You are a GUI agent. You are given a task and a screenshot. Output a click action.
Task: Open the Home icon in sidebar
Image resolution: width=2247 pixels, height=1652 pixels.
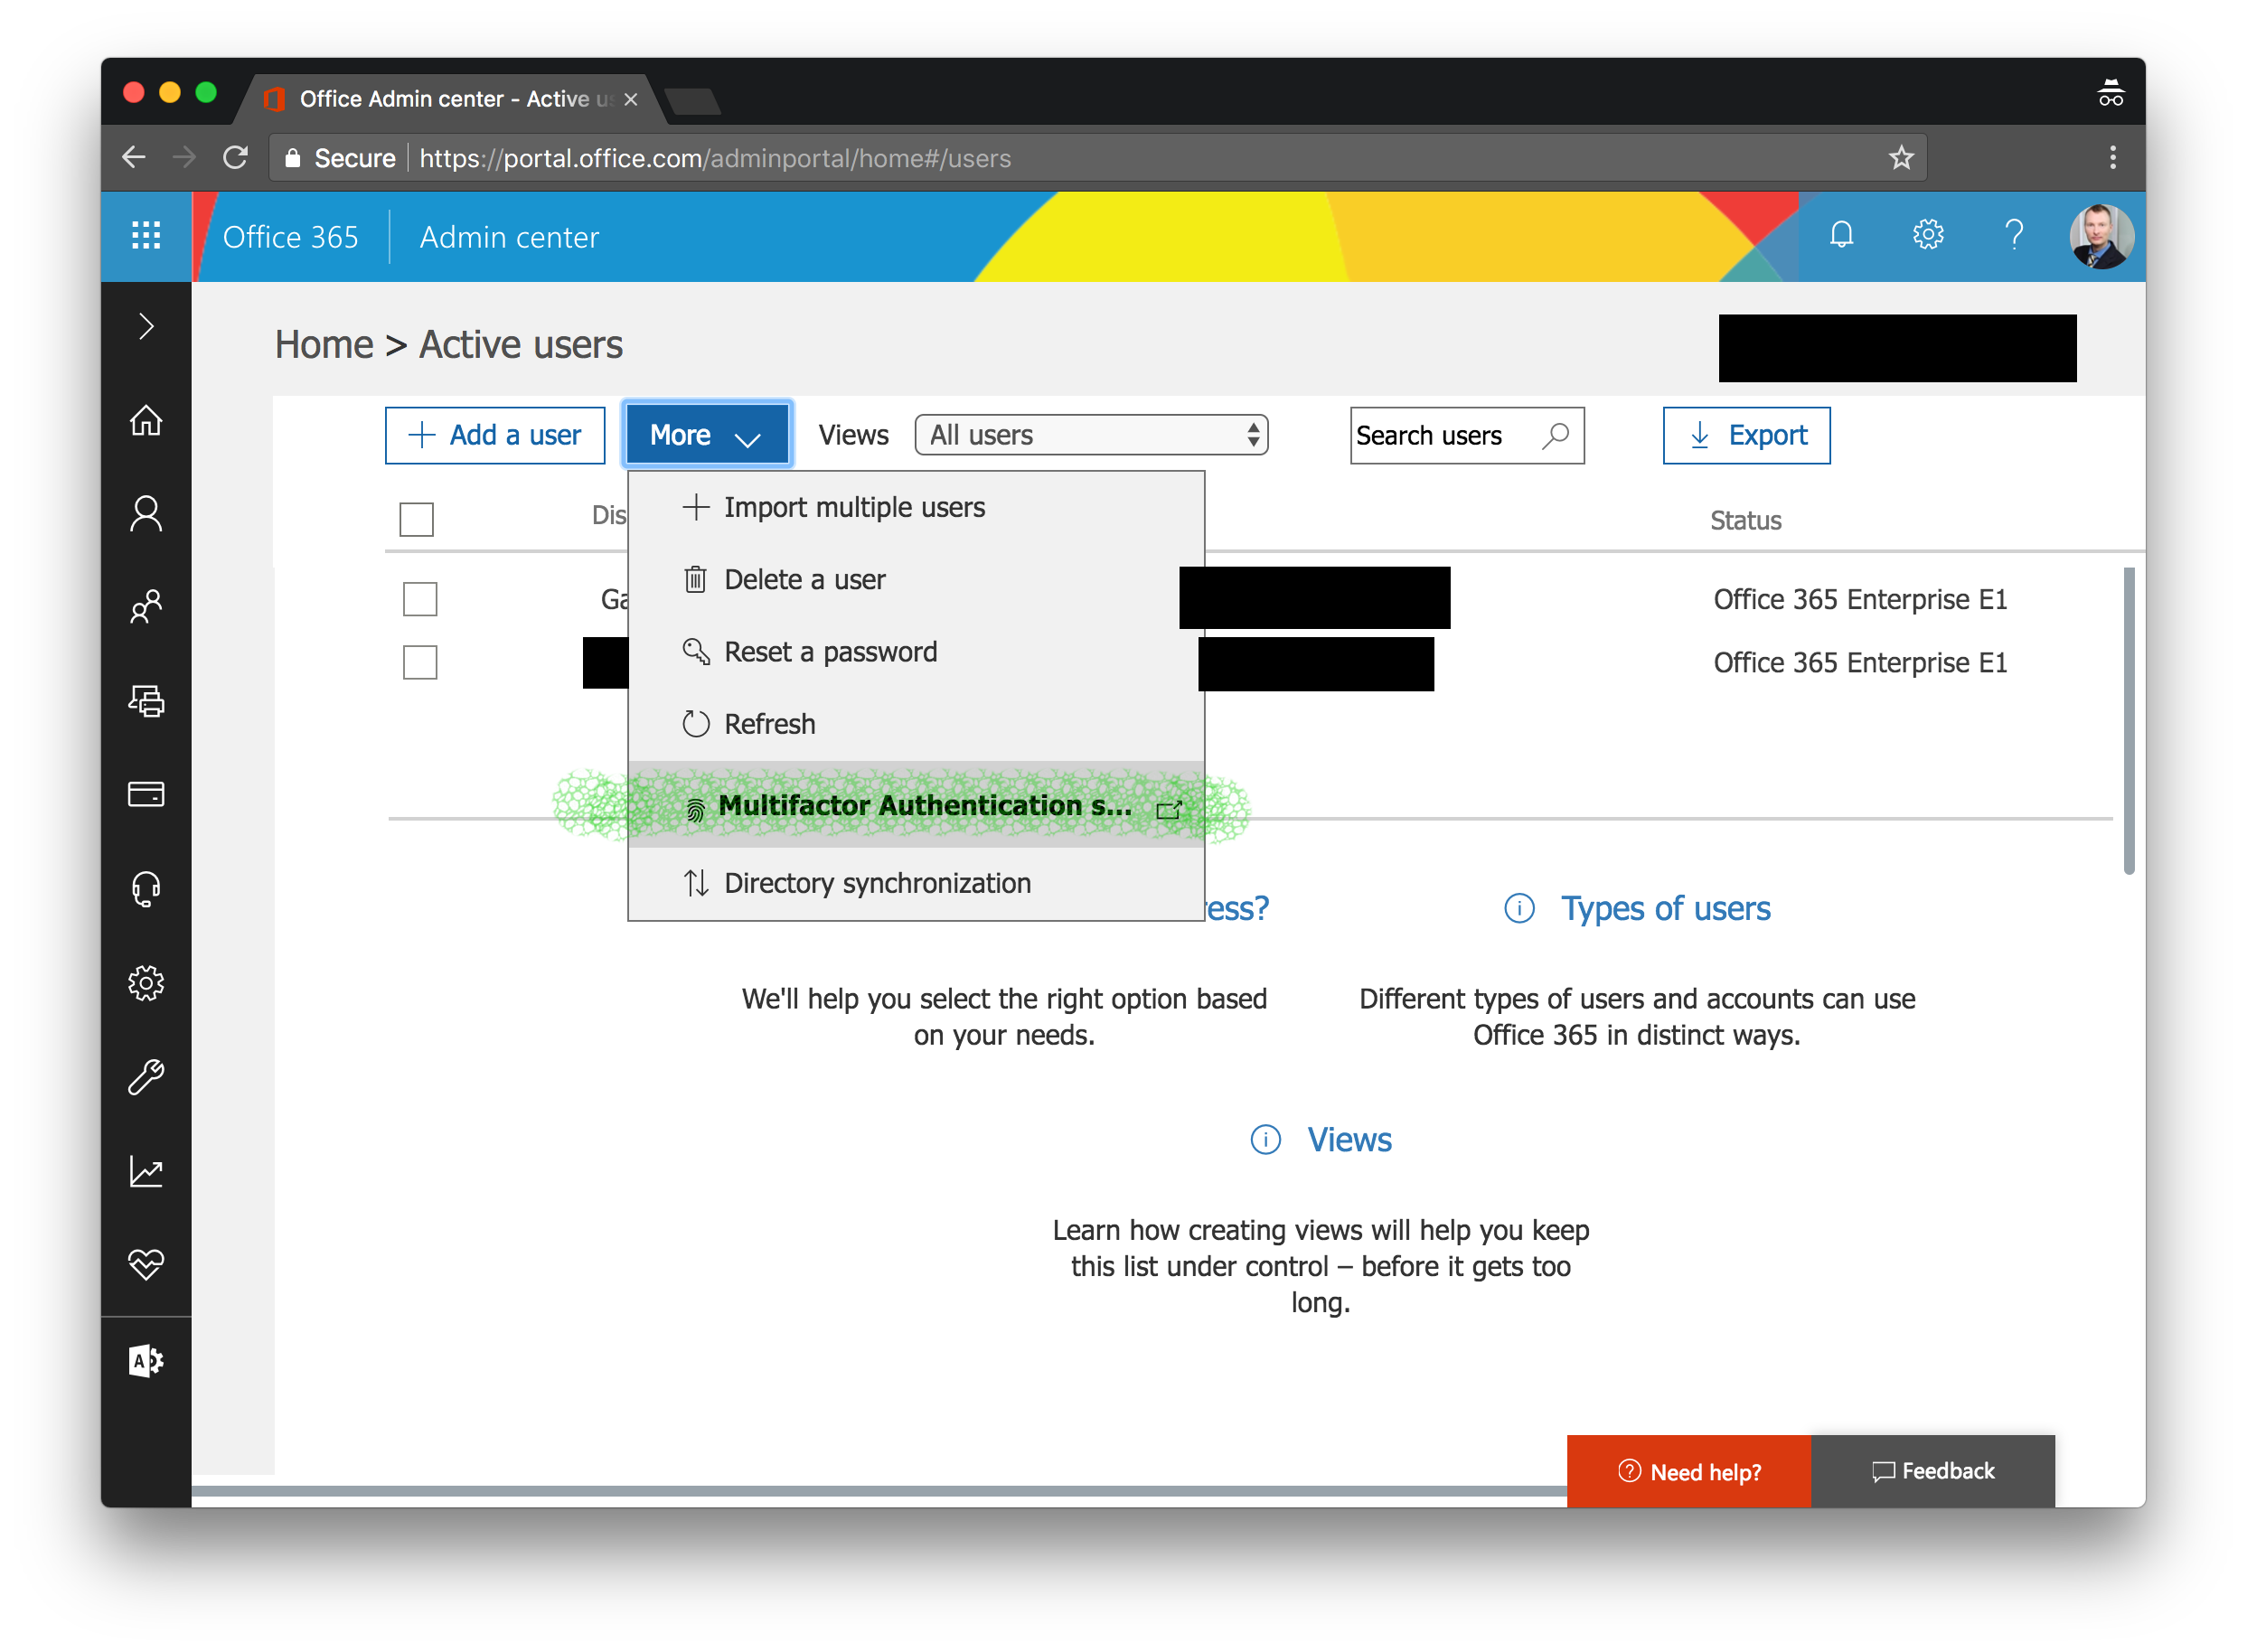146,421
